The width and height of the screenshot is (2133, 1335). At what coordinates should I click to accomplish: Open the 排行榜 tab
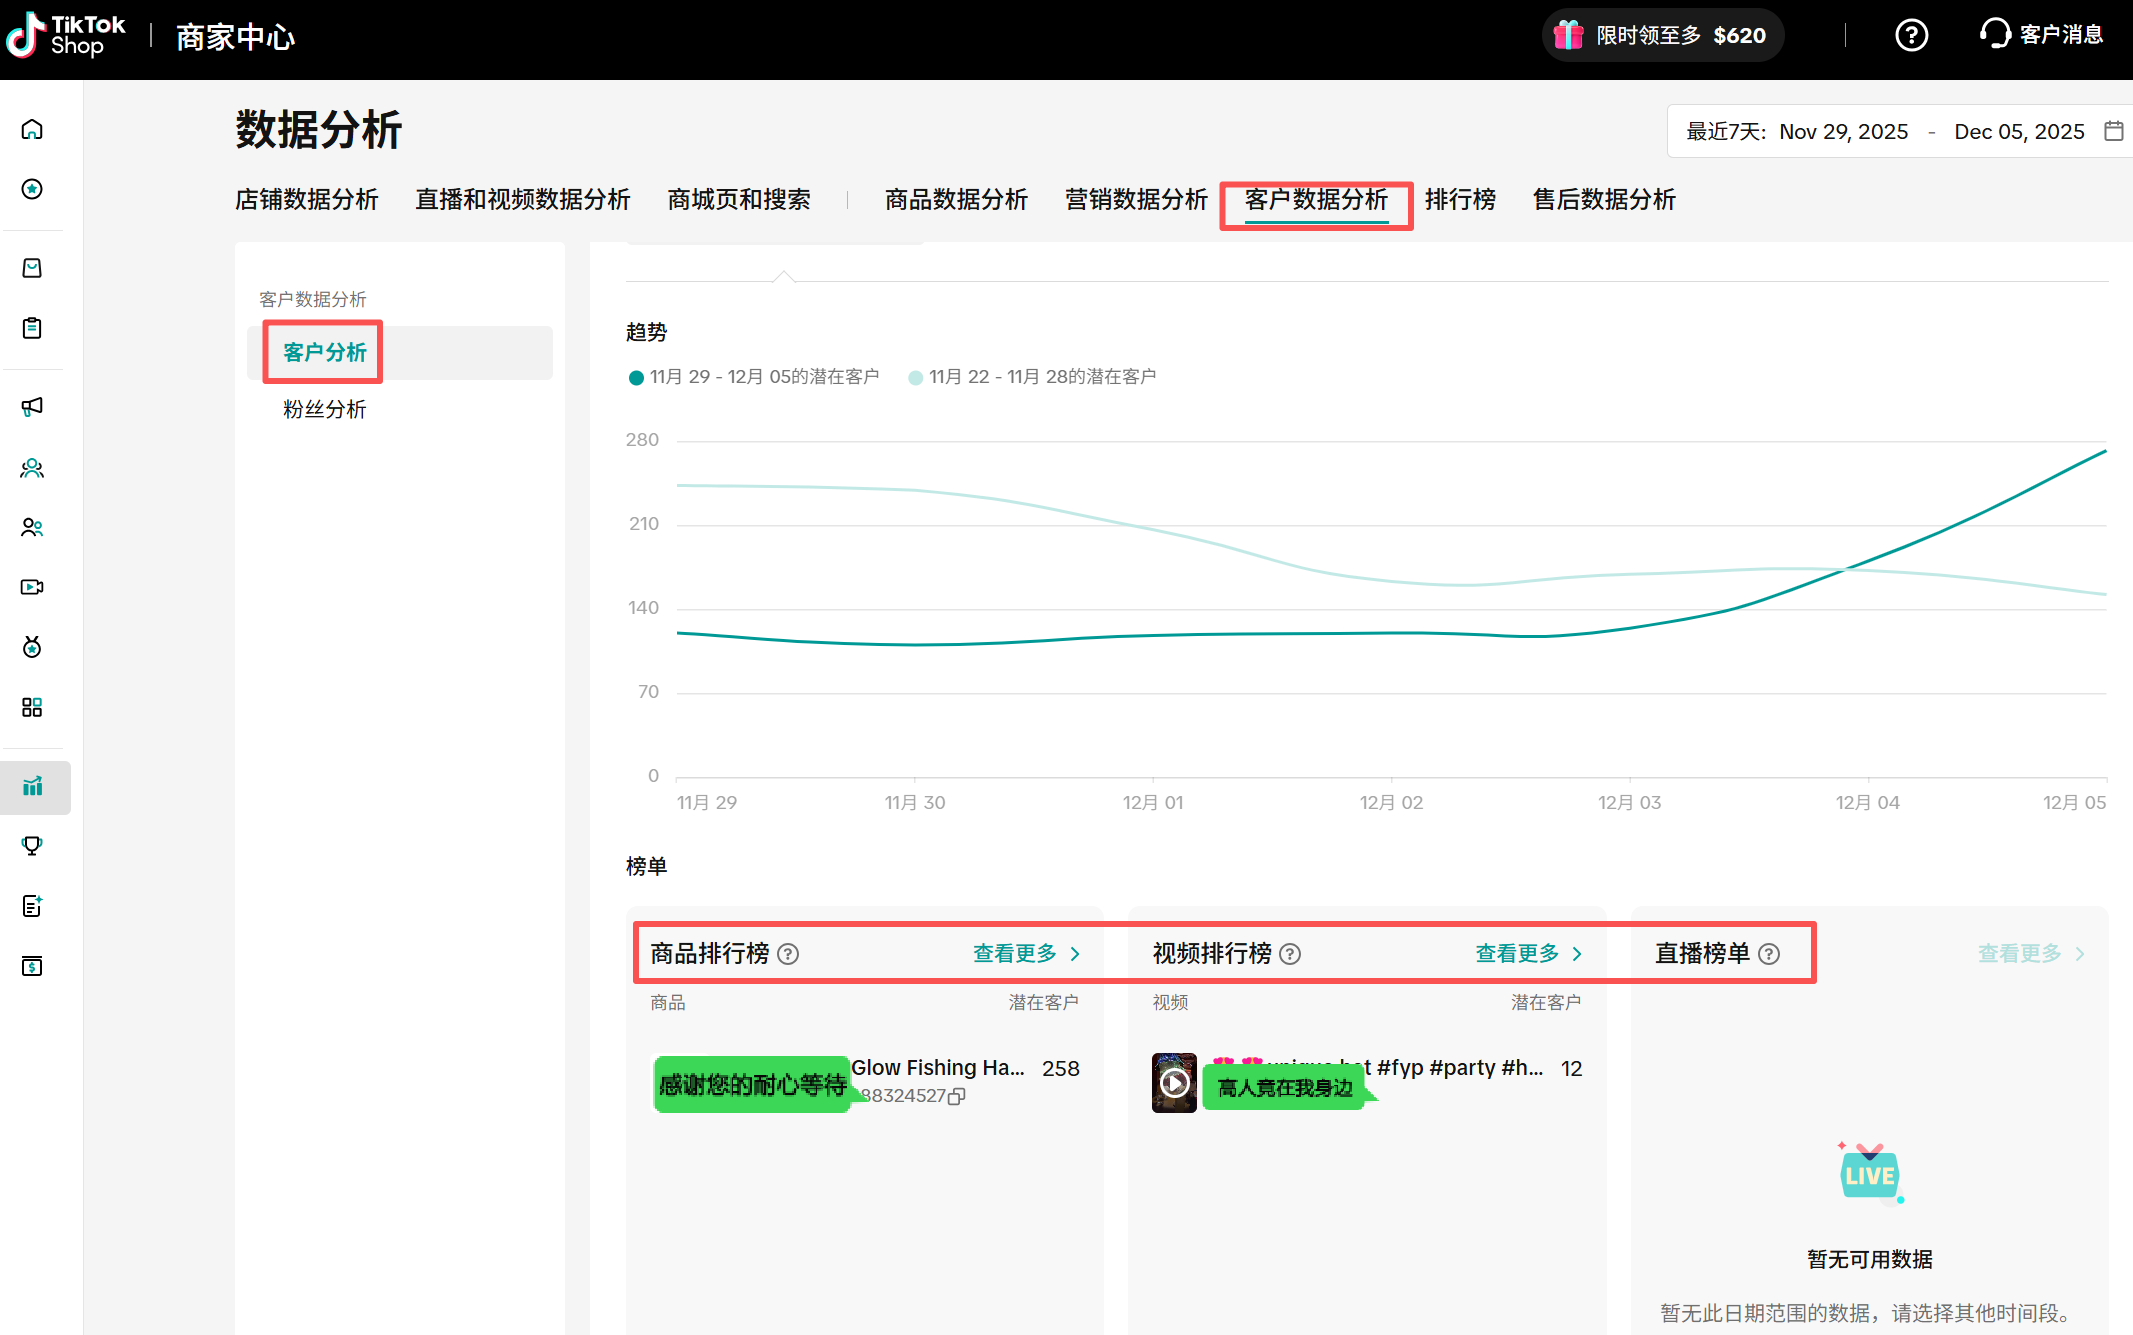pyautogui.click(x=1460, y=200)
